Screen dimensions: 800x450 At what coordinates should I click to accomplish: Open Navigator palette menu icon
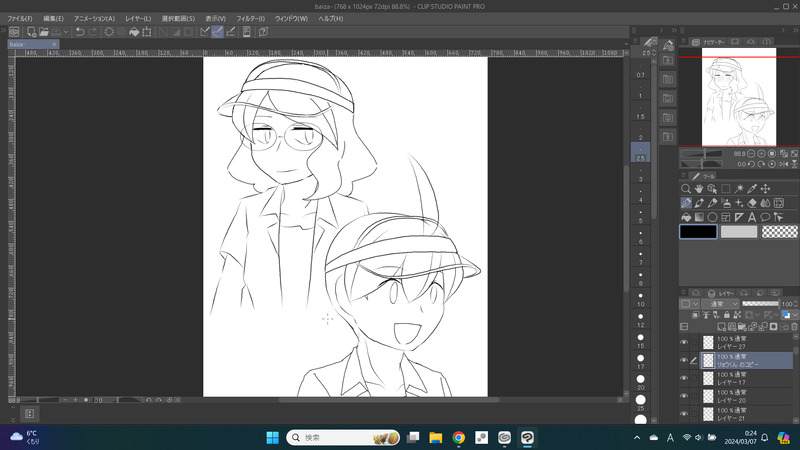(x=684, y=41)
